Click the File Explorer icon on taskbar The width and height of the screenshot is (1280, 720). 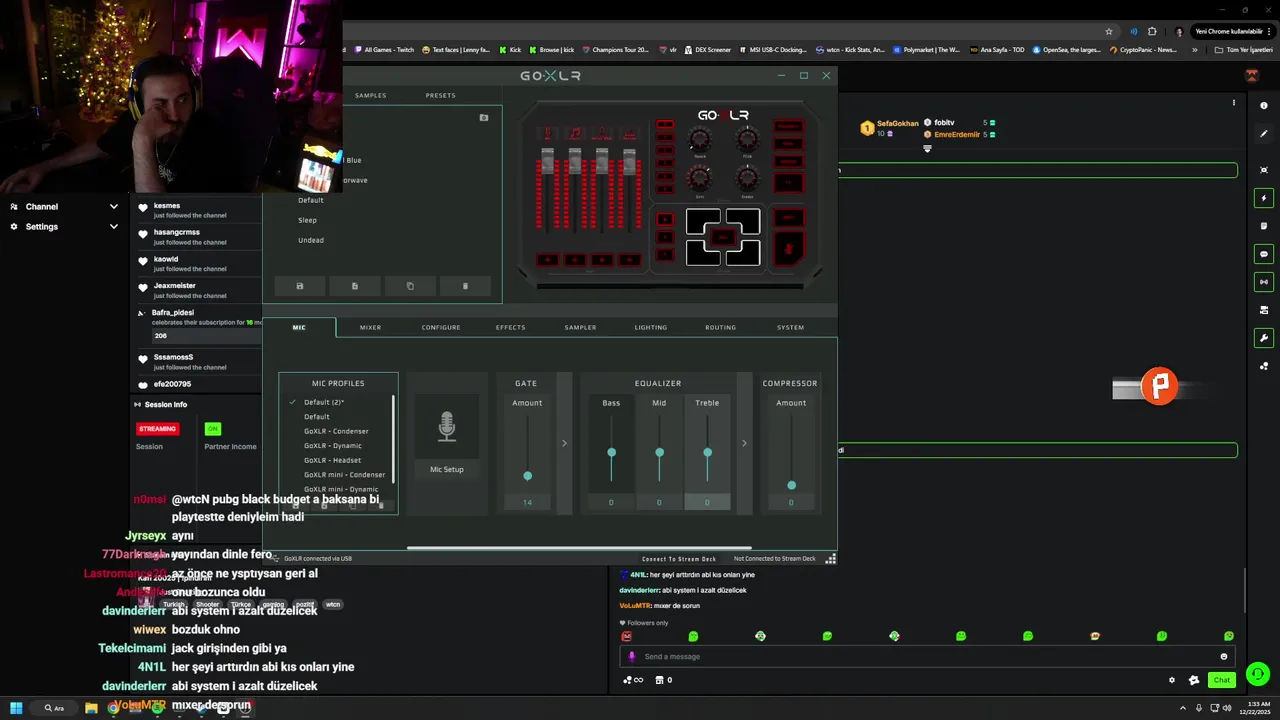pyautogui.click(x=91, y=708)
